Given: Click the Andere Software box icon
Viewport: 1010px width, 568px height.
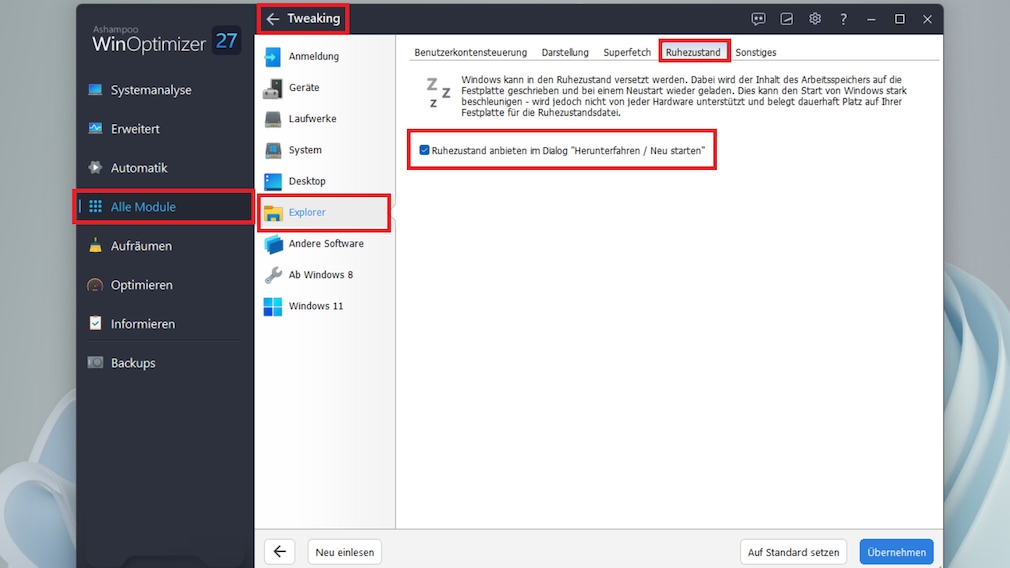Looking at the screenshot, I should (x=272, y=244).
